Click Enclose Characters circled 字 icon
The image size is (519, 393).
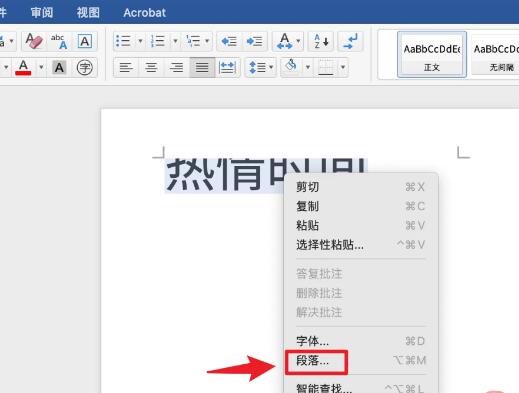coord(85,68)
